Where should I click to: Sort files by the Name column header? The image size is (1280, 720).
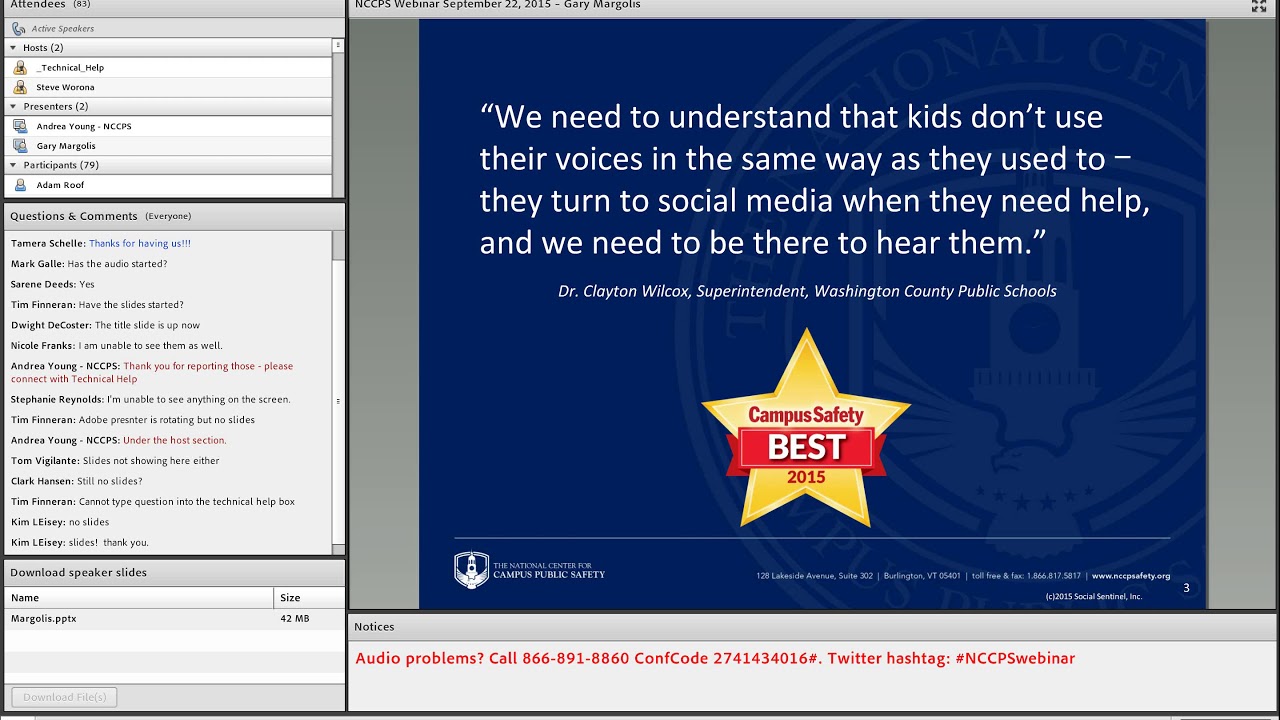pyautogui.click(x=139, y=598)
